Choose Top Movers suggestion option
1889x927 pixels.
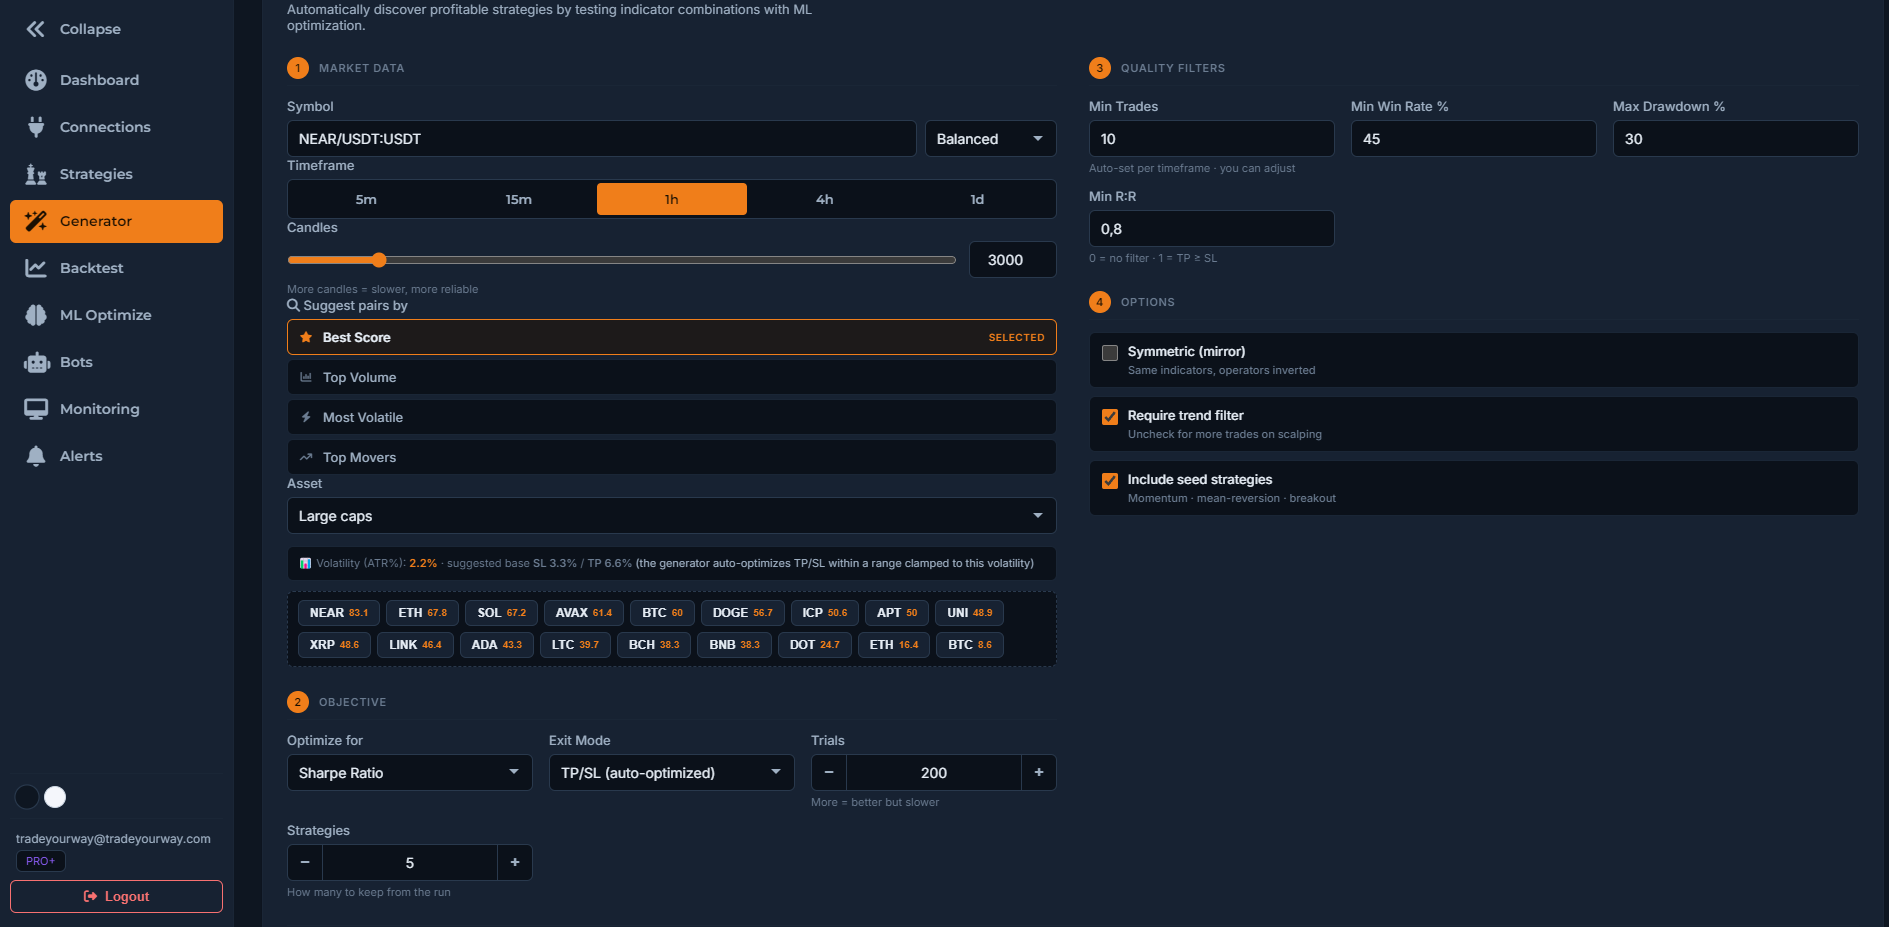tap(671, 457)
